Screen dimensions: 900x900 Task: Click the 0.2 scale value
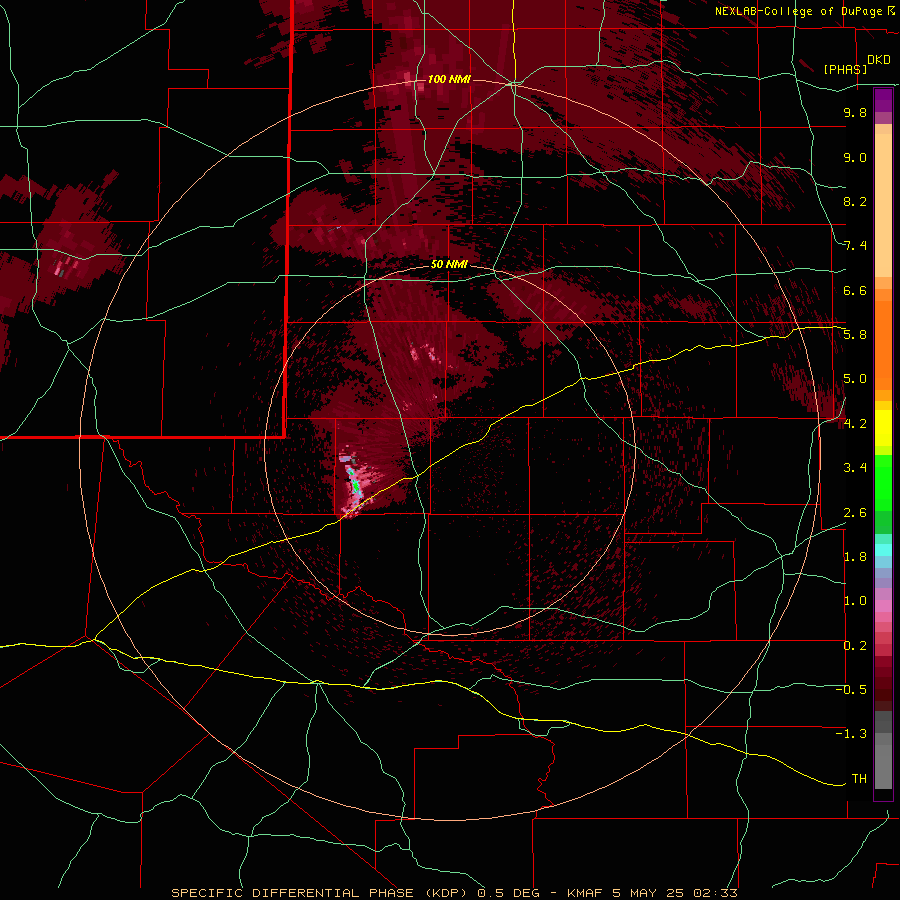coord(855,646)
